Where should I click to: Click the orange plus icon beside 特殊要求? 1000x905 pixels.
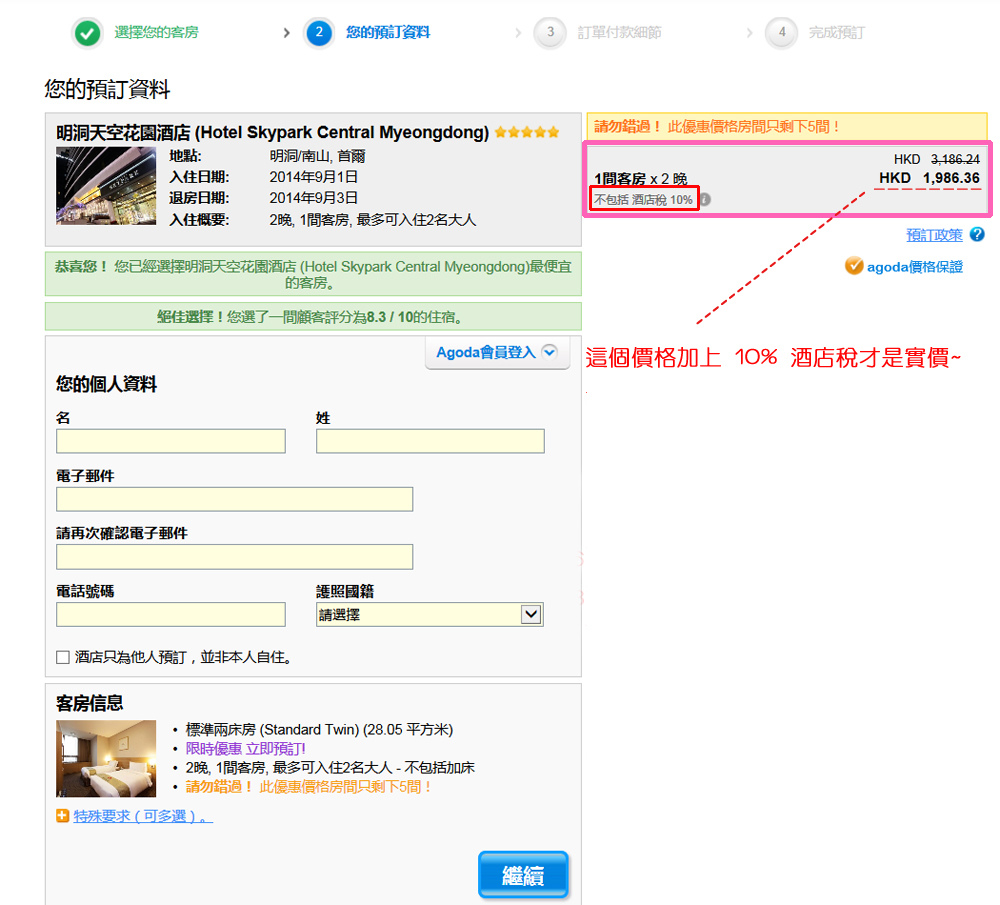(x=62, y=816)
